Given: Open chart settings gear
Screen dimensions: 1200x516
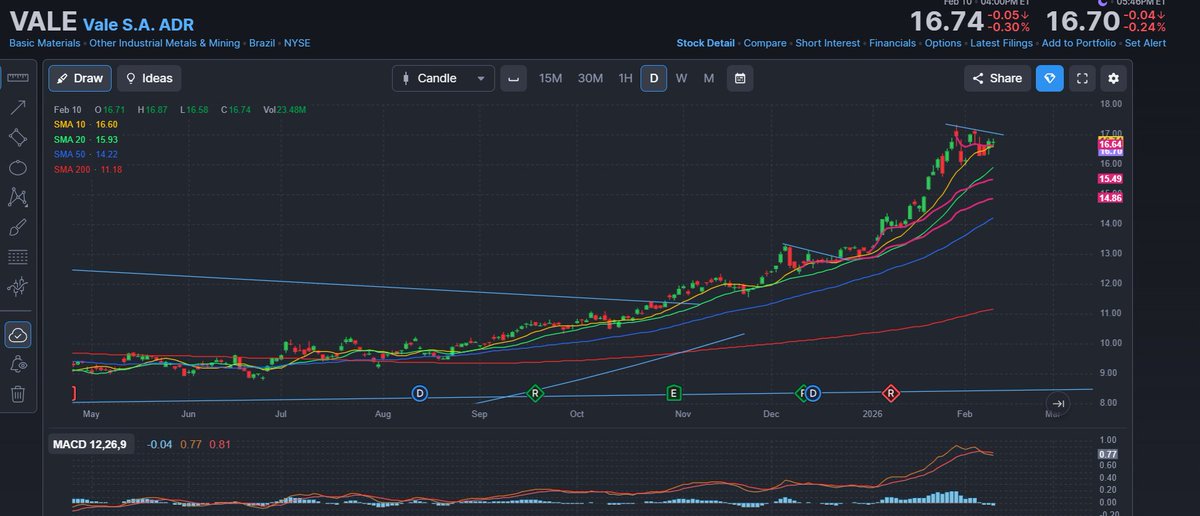Looking at the screenshot, I should (1113, 78).
